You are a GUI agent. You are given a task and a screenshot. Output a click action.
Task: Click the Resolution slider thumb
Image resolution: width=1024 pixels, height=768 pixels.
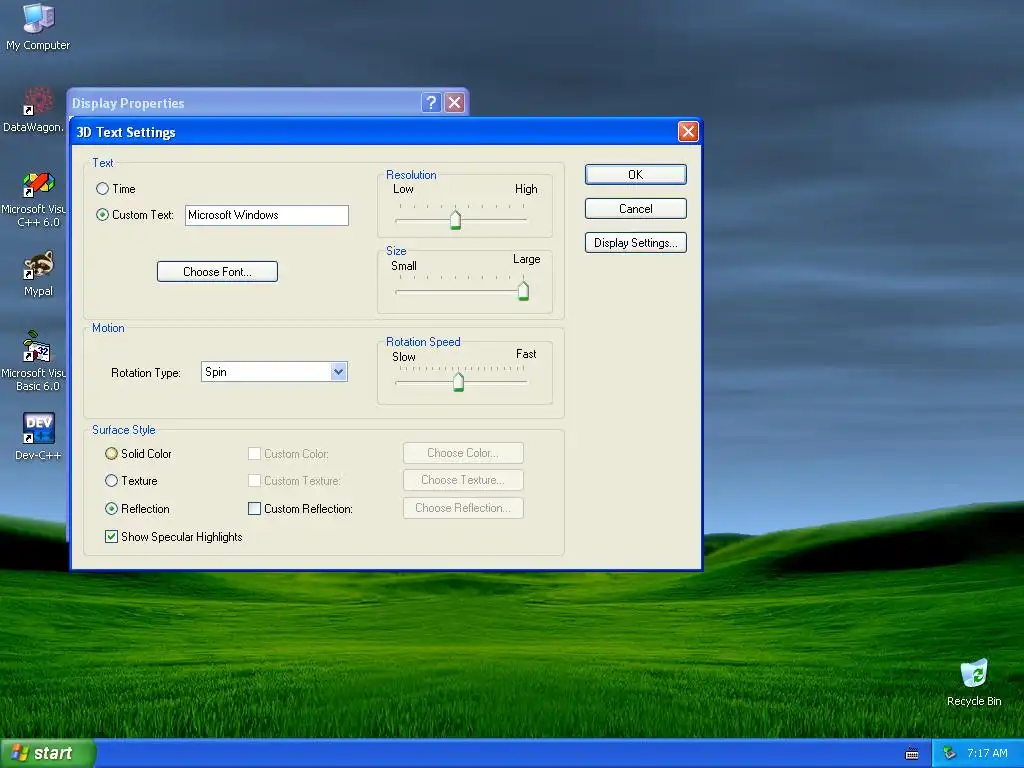pyautogui.click(x=456, y=219)
